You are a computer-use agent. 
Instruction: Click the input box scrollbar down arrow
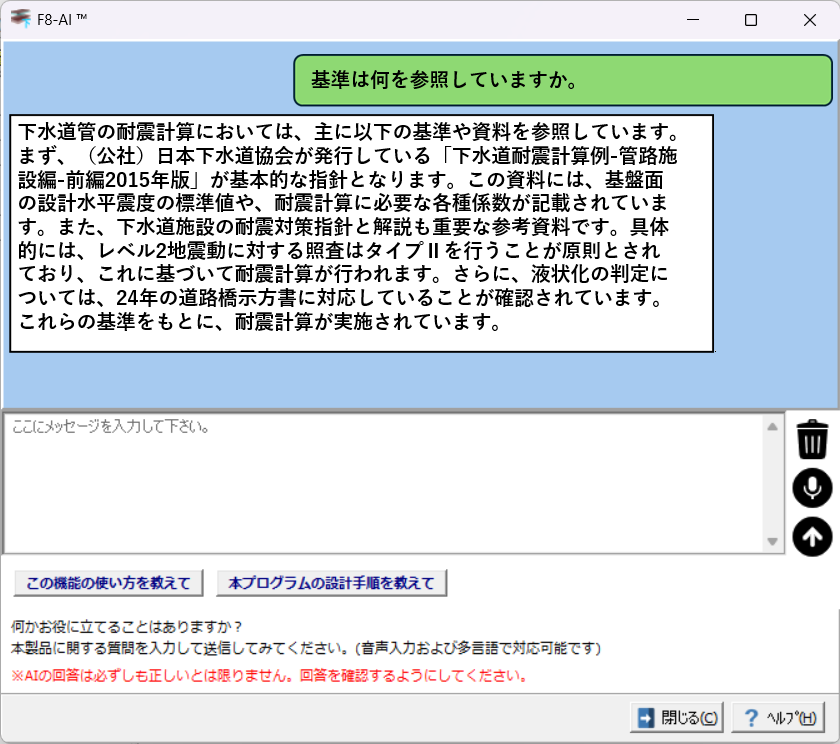point(772,541)
